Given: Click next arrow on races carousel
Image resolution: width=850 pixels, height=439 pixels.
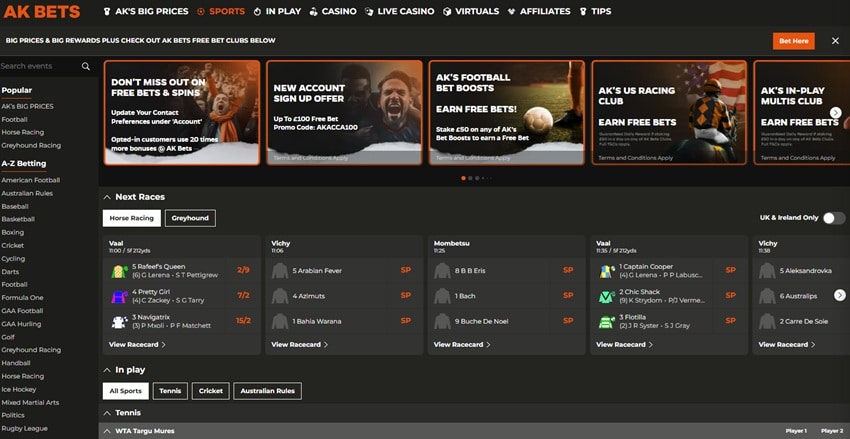Looking at the screenshot, I should 840,295.
